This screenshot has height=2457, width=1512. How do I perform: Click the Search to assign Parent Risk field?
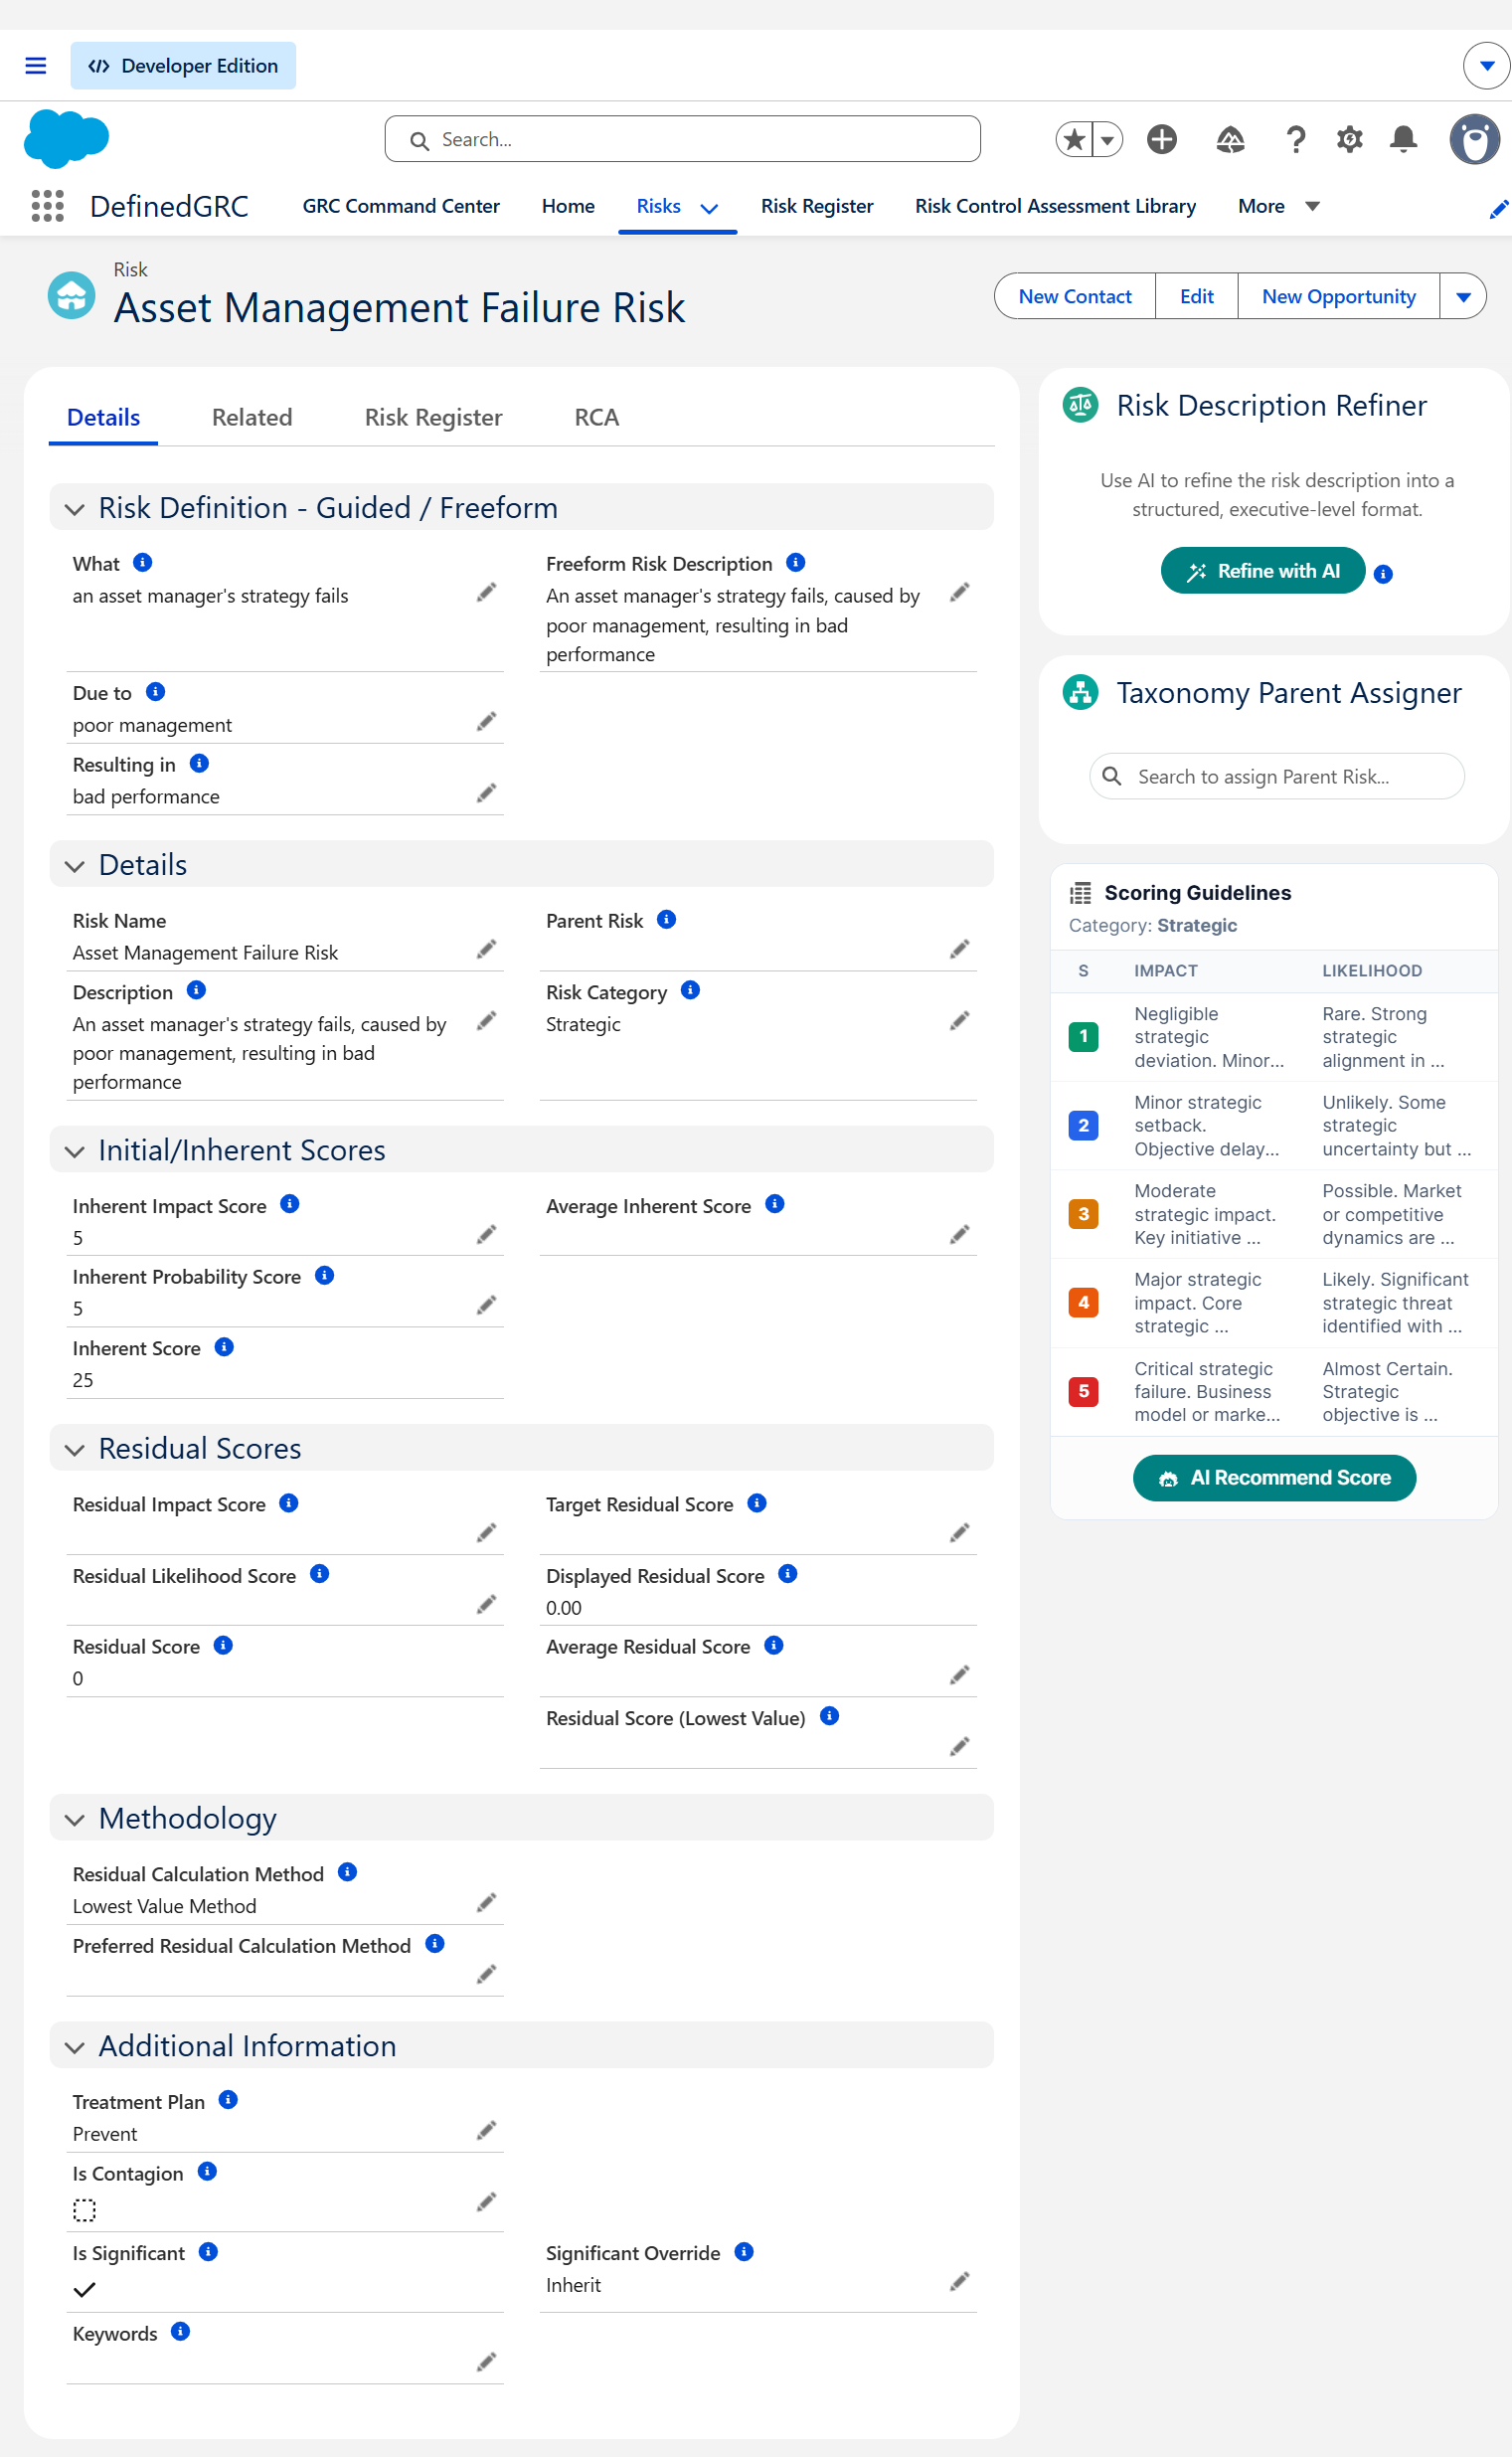pos(1277,777)
